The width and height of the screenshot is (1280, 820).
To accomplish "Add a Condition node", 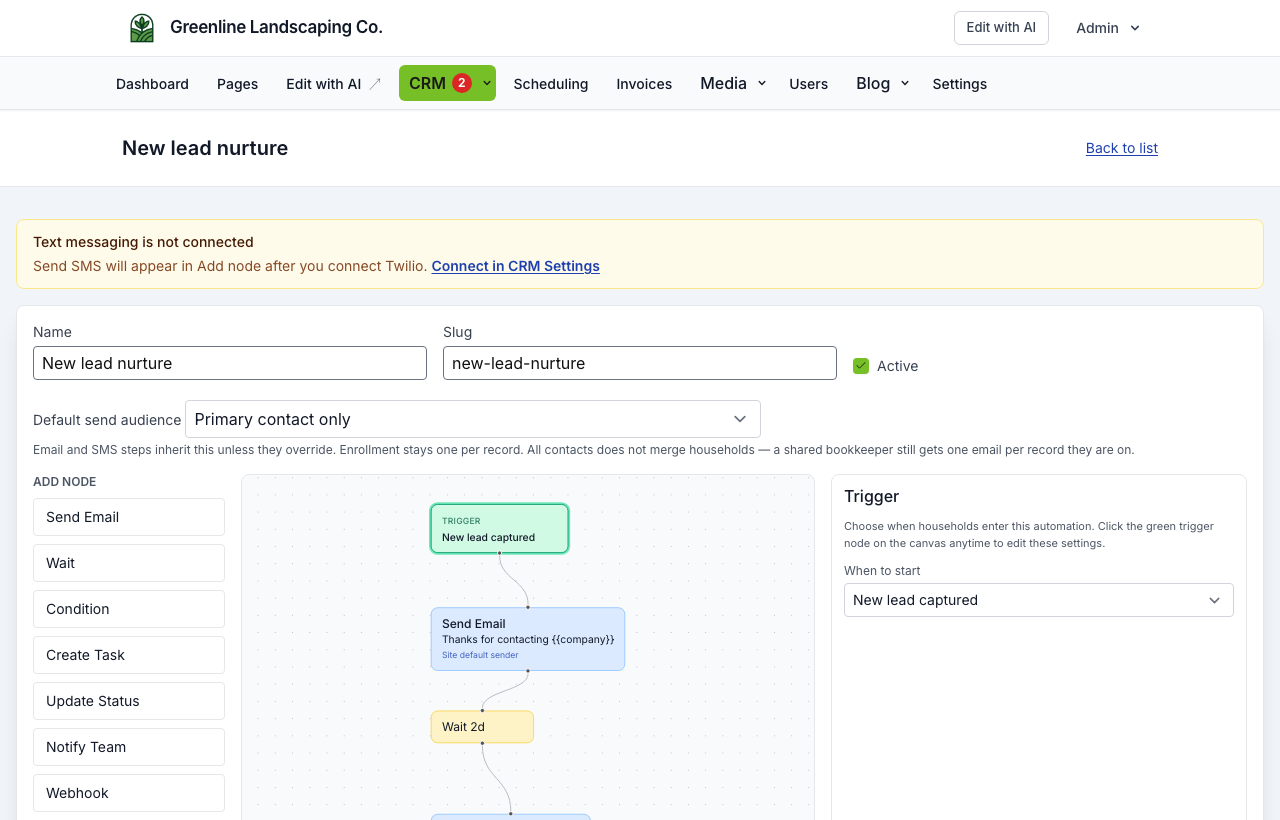I will point(129,609).
